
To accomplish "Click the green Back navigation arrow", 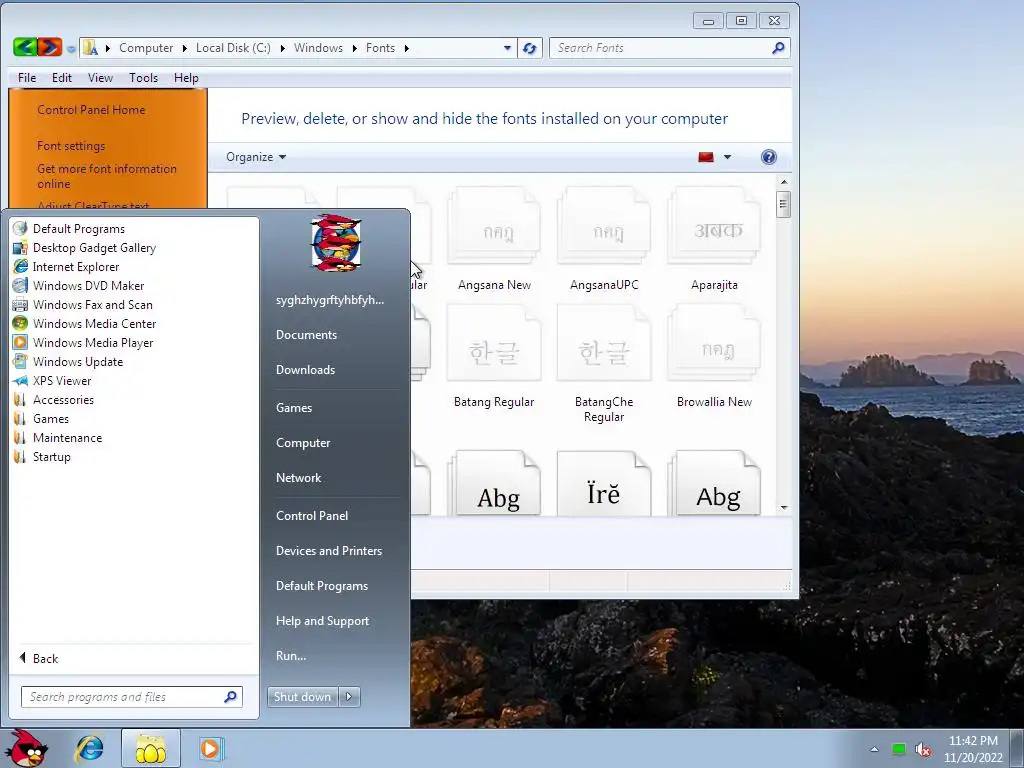I will (x=25, y=47).
